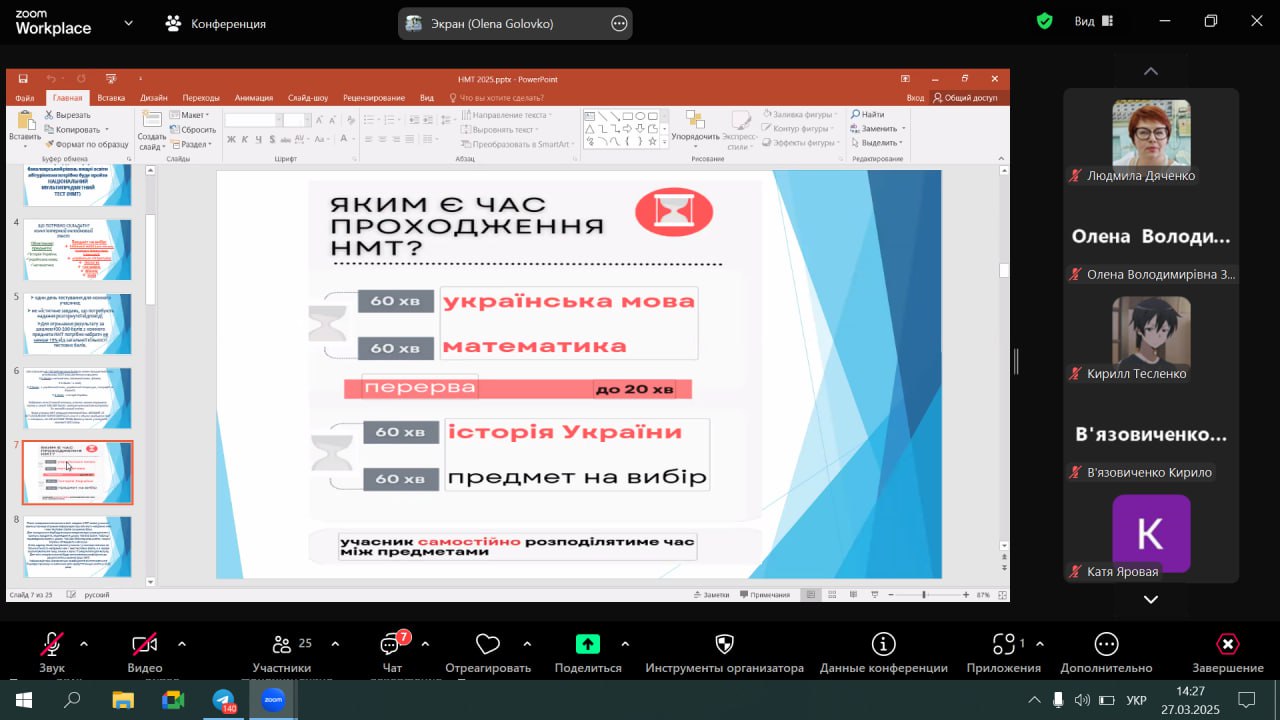
Task: Turn on camera with the Видео button
Action: coord(145,645)
